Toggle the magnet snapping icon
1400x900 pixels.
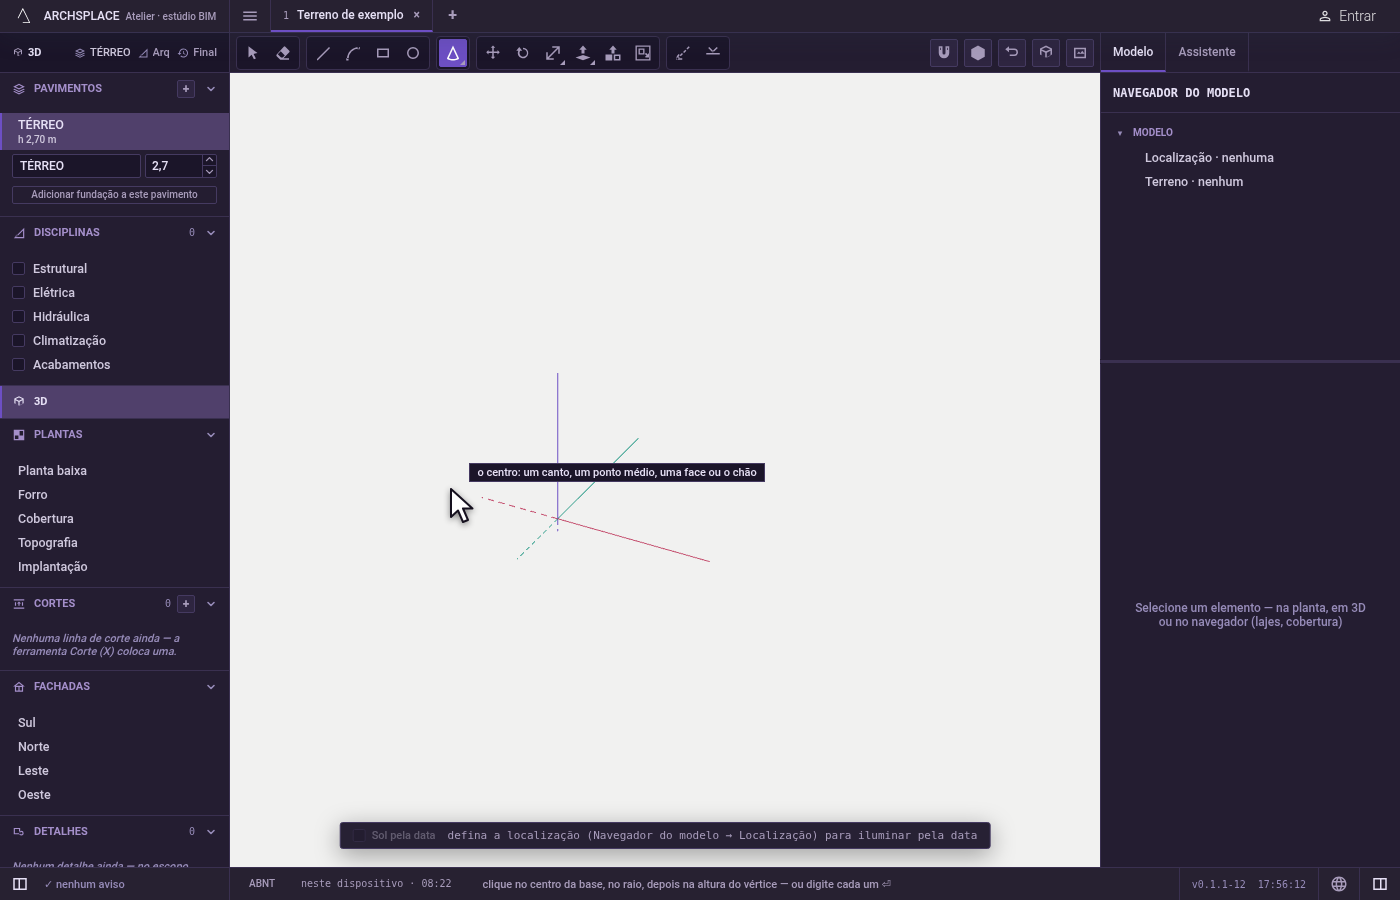944,53
